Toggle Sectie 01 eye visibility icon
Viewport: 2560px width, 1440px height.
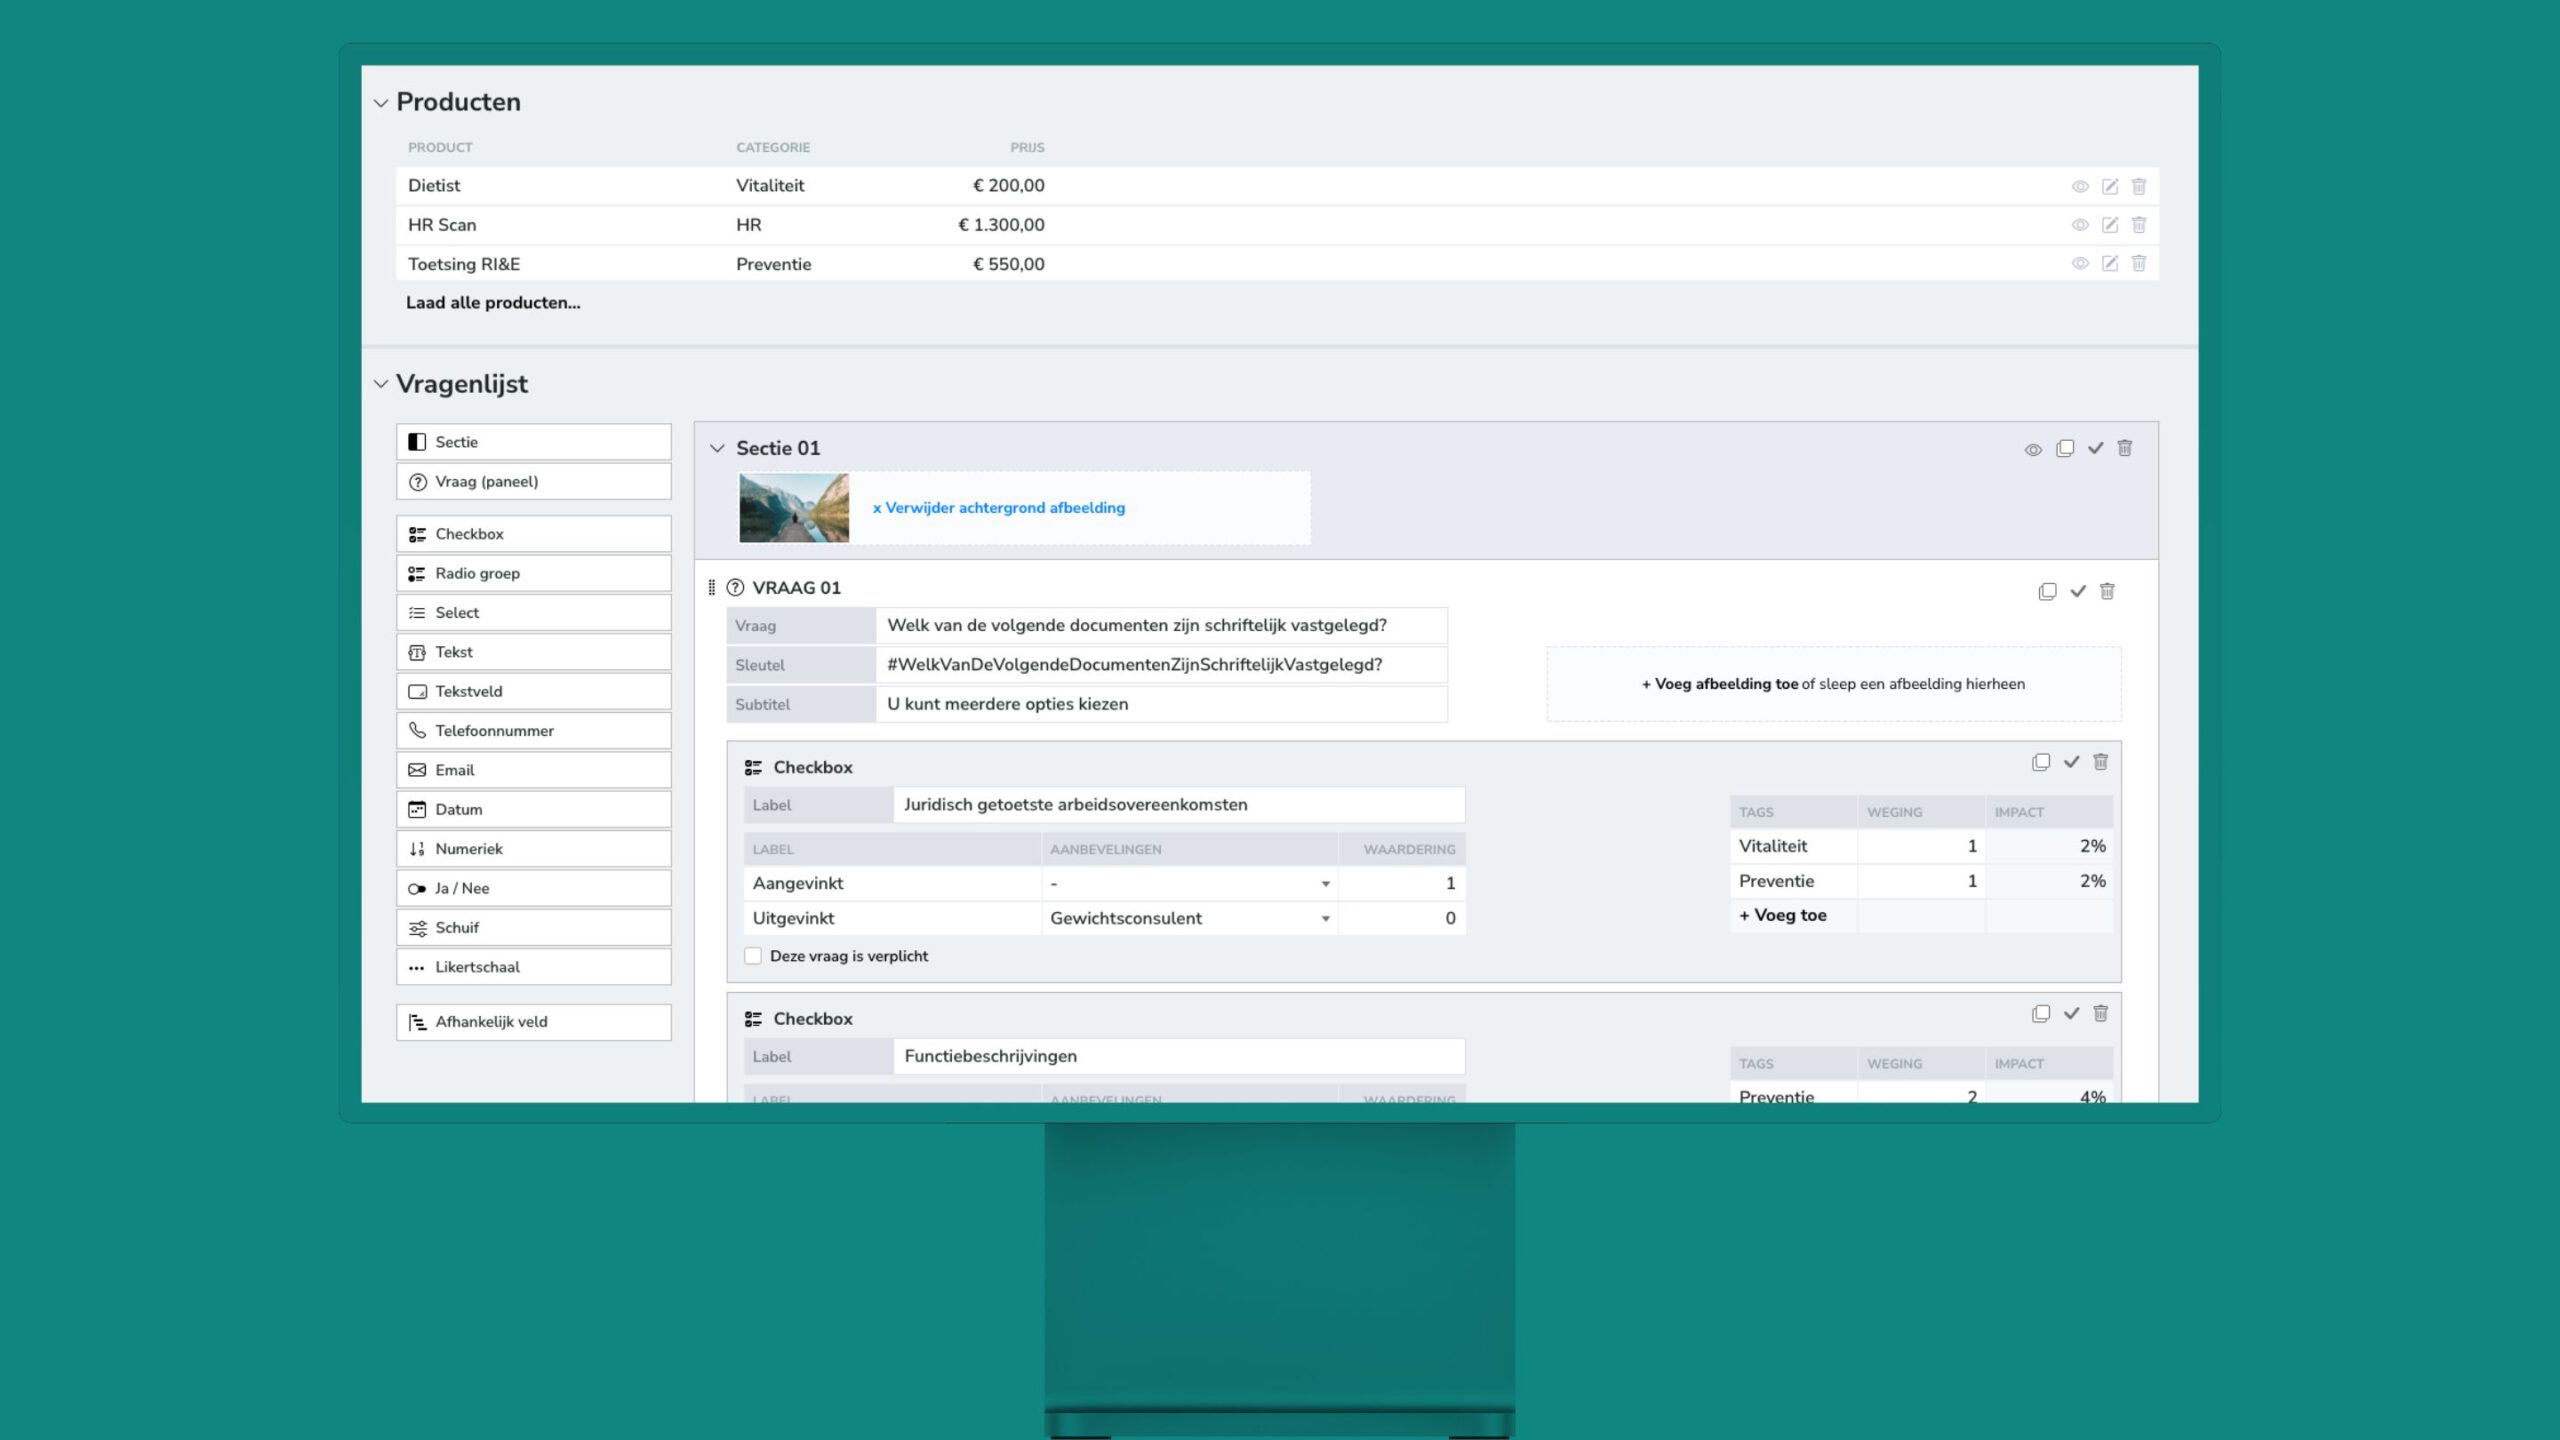[x=2032, y=450]
